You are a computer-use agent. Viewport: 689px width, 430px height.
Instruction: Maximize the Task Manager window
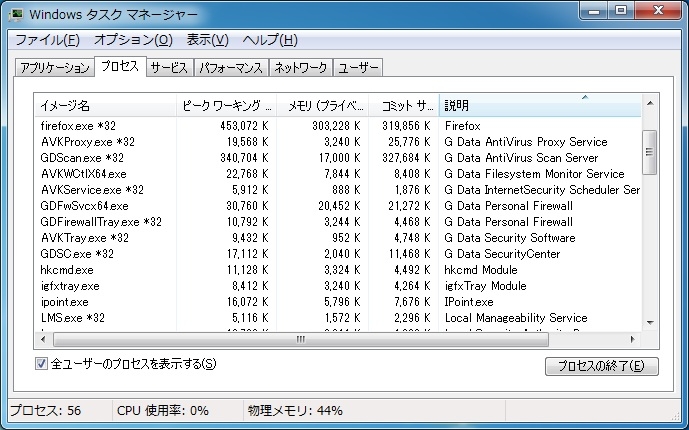coord(621,11)
